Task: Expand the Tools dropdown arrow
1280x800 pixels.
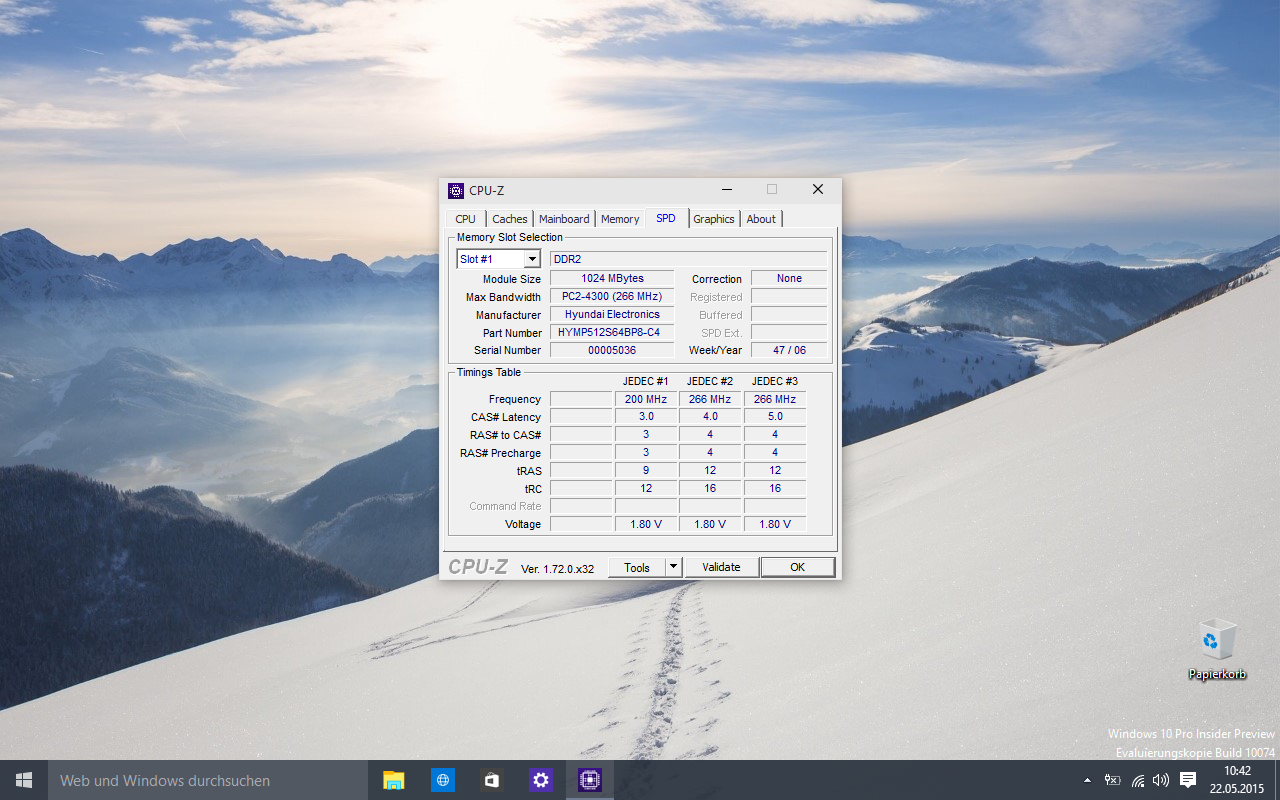Action: tap(673, 567)
